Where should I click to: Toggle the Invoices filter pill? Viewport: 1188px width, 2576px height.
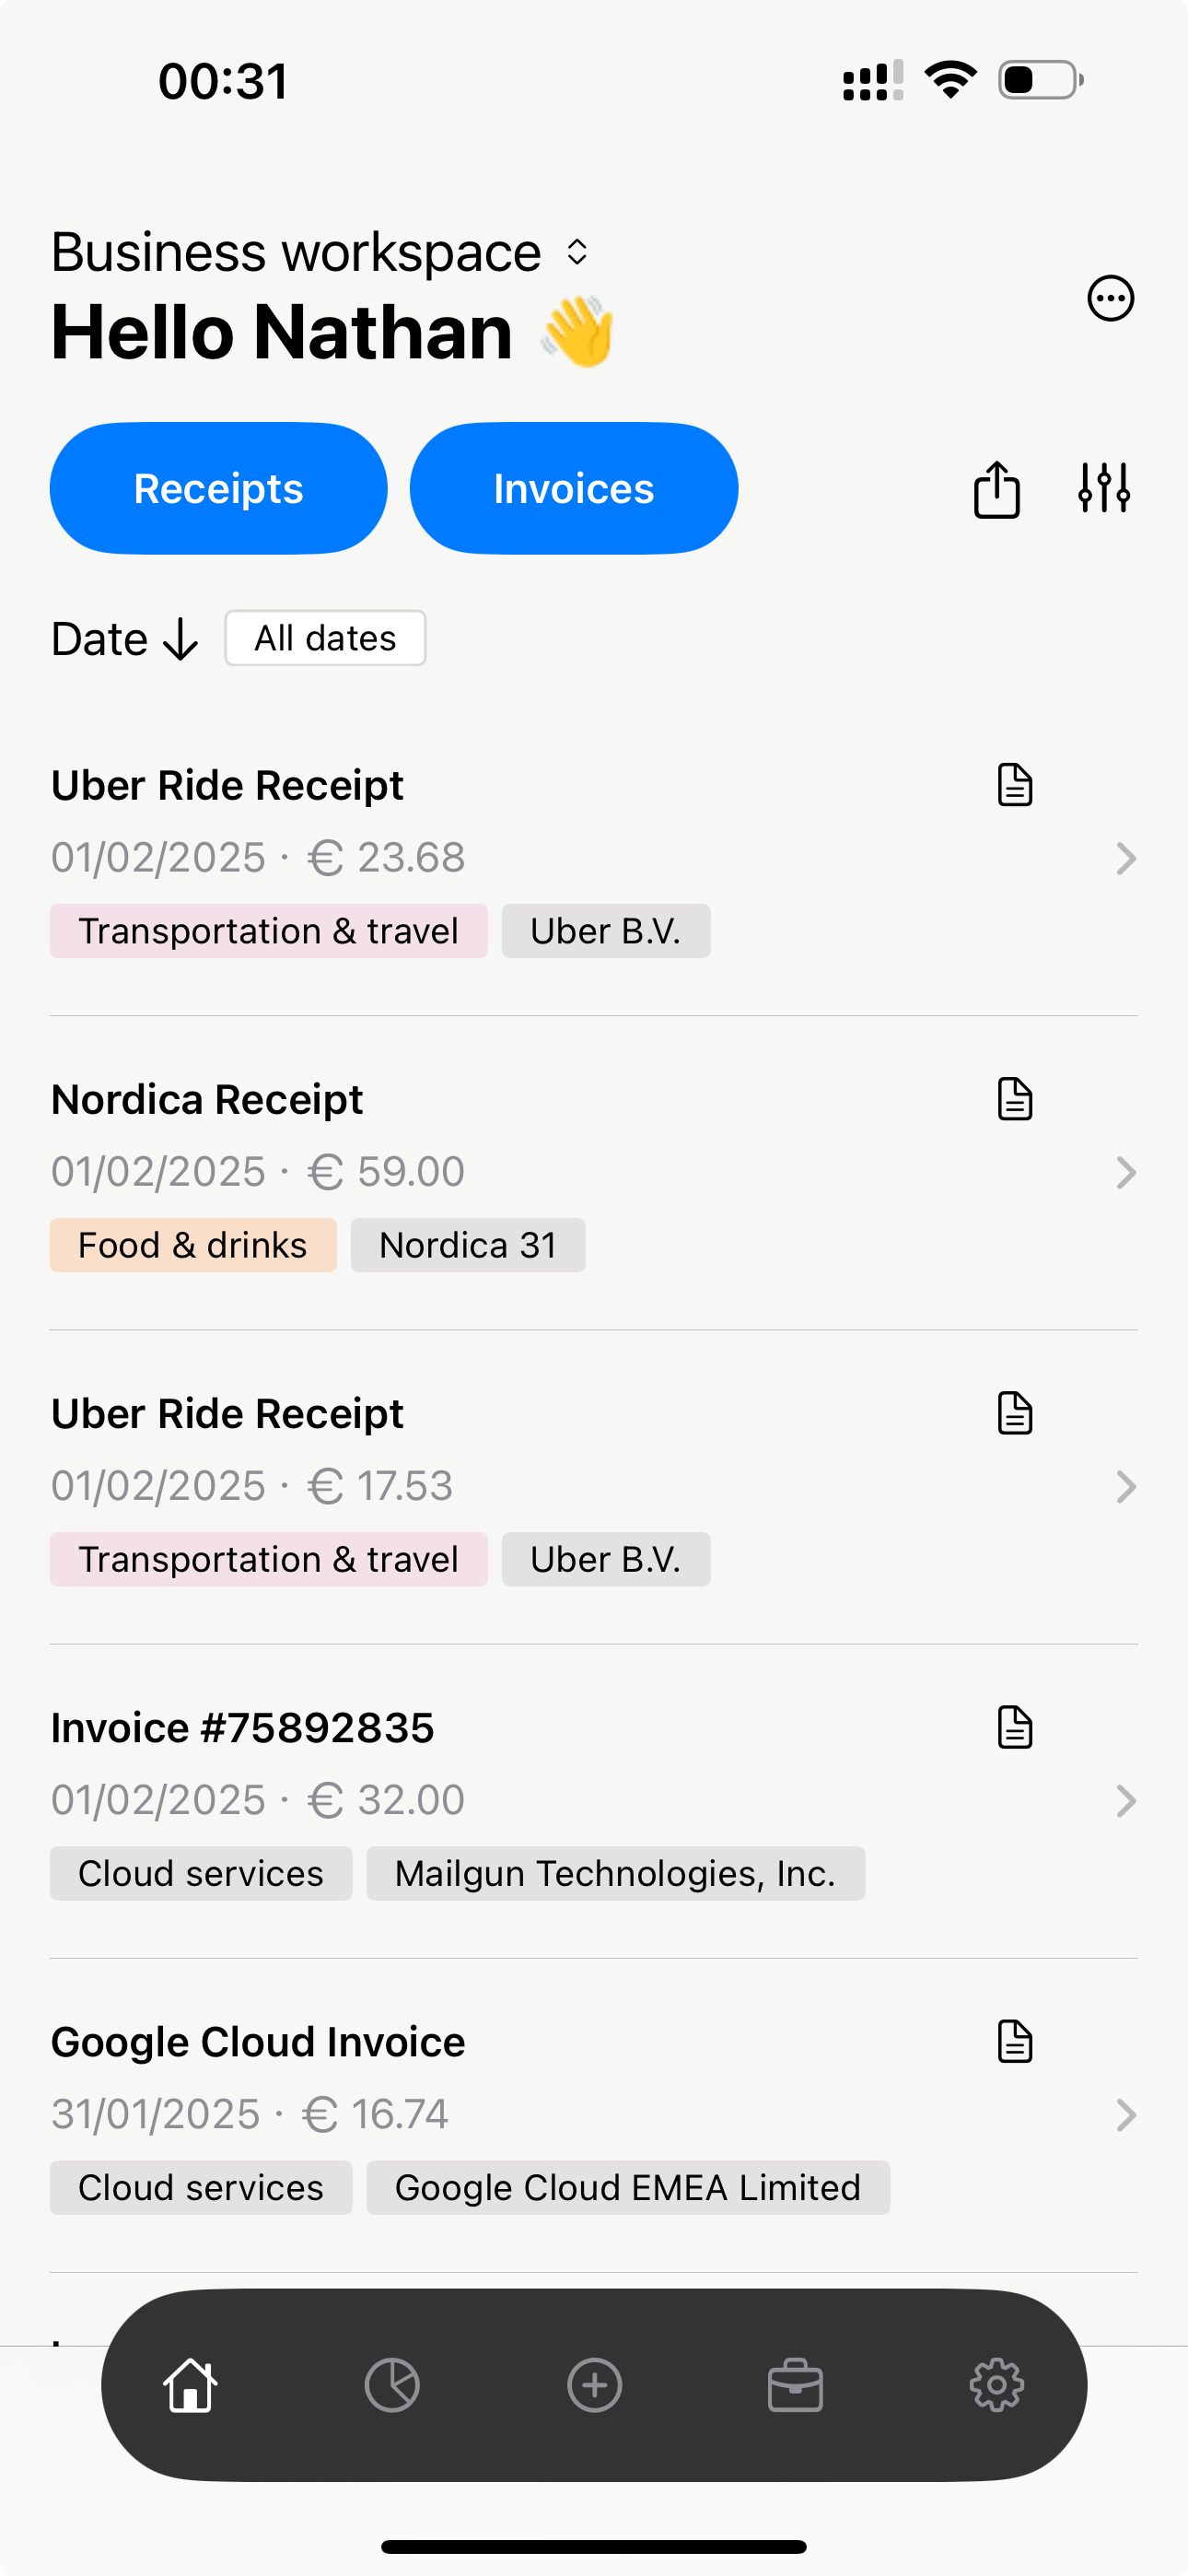coord(574,488)
